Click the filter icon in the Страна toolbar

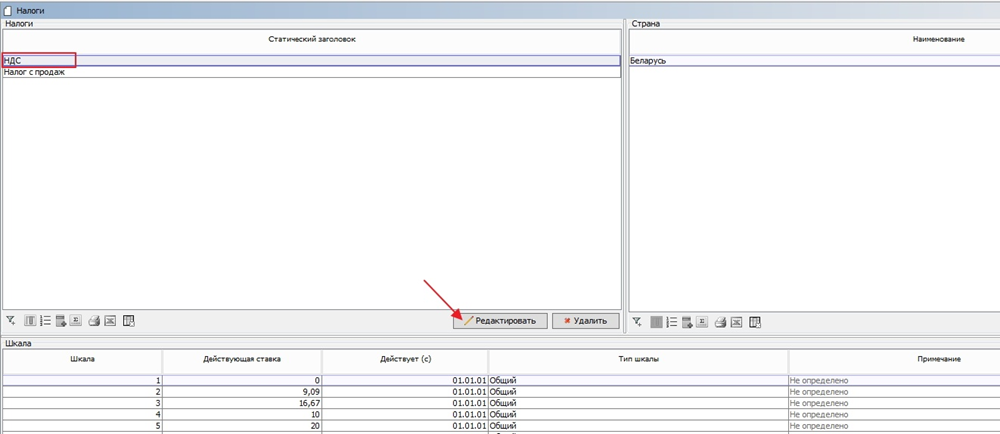(637, 321)
